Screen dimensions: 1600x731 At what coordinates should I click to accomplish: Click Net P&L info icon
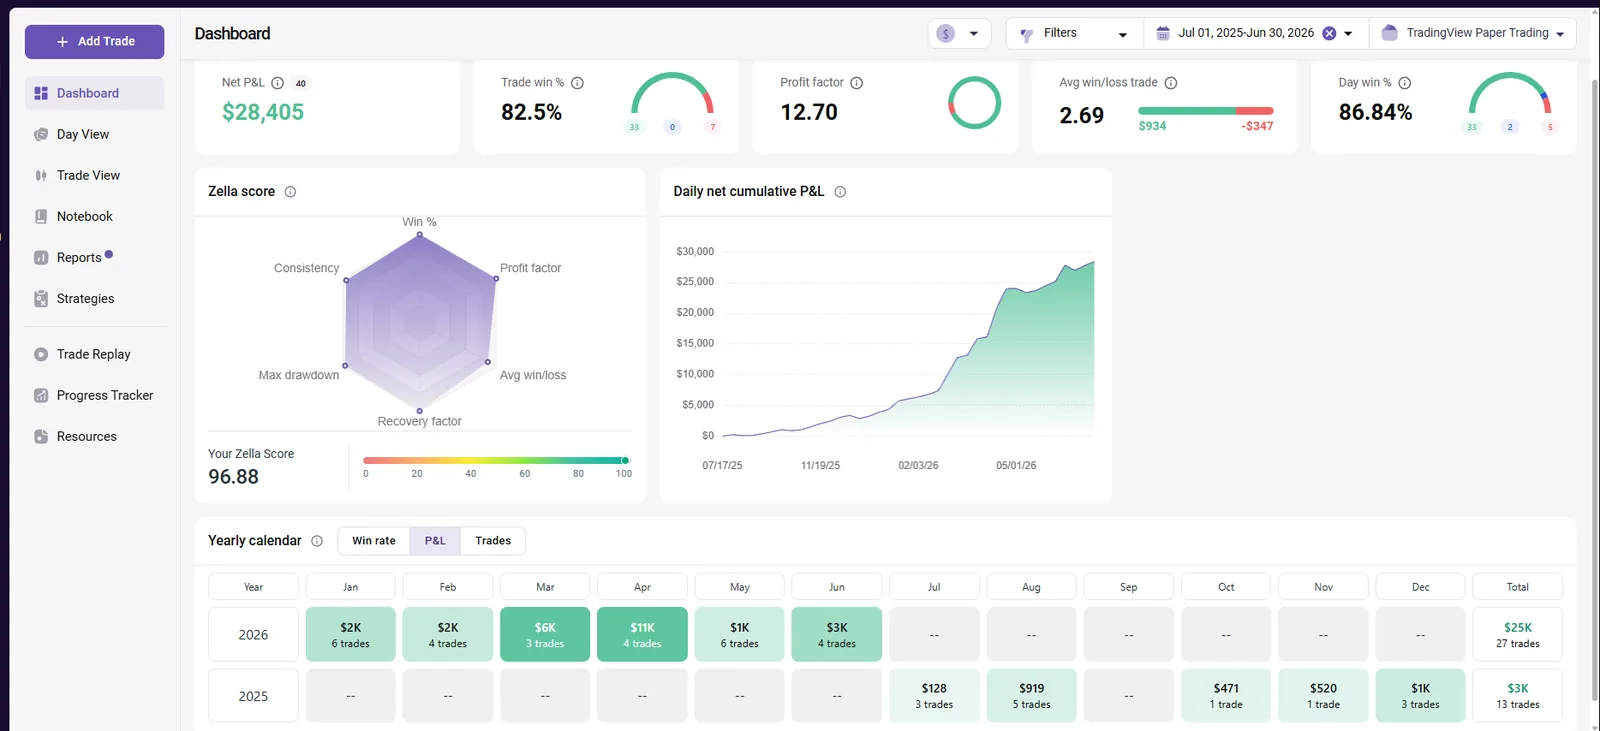pos(277,83)
